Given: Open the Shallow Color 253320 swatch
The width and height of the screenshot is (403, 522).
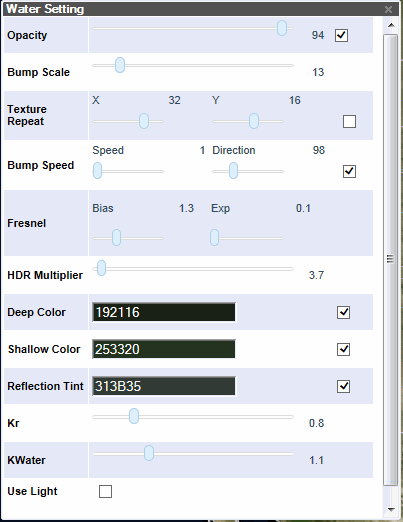Looking at the screenshot, I should tap(164, 349).
